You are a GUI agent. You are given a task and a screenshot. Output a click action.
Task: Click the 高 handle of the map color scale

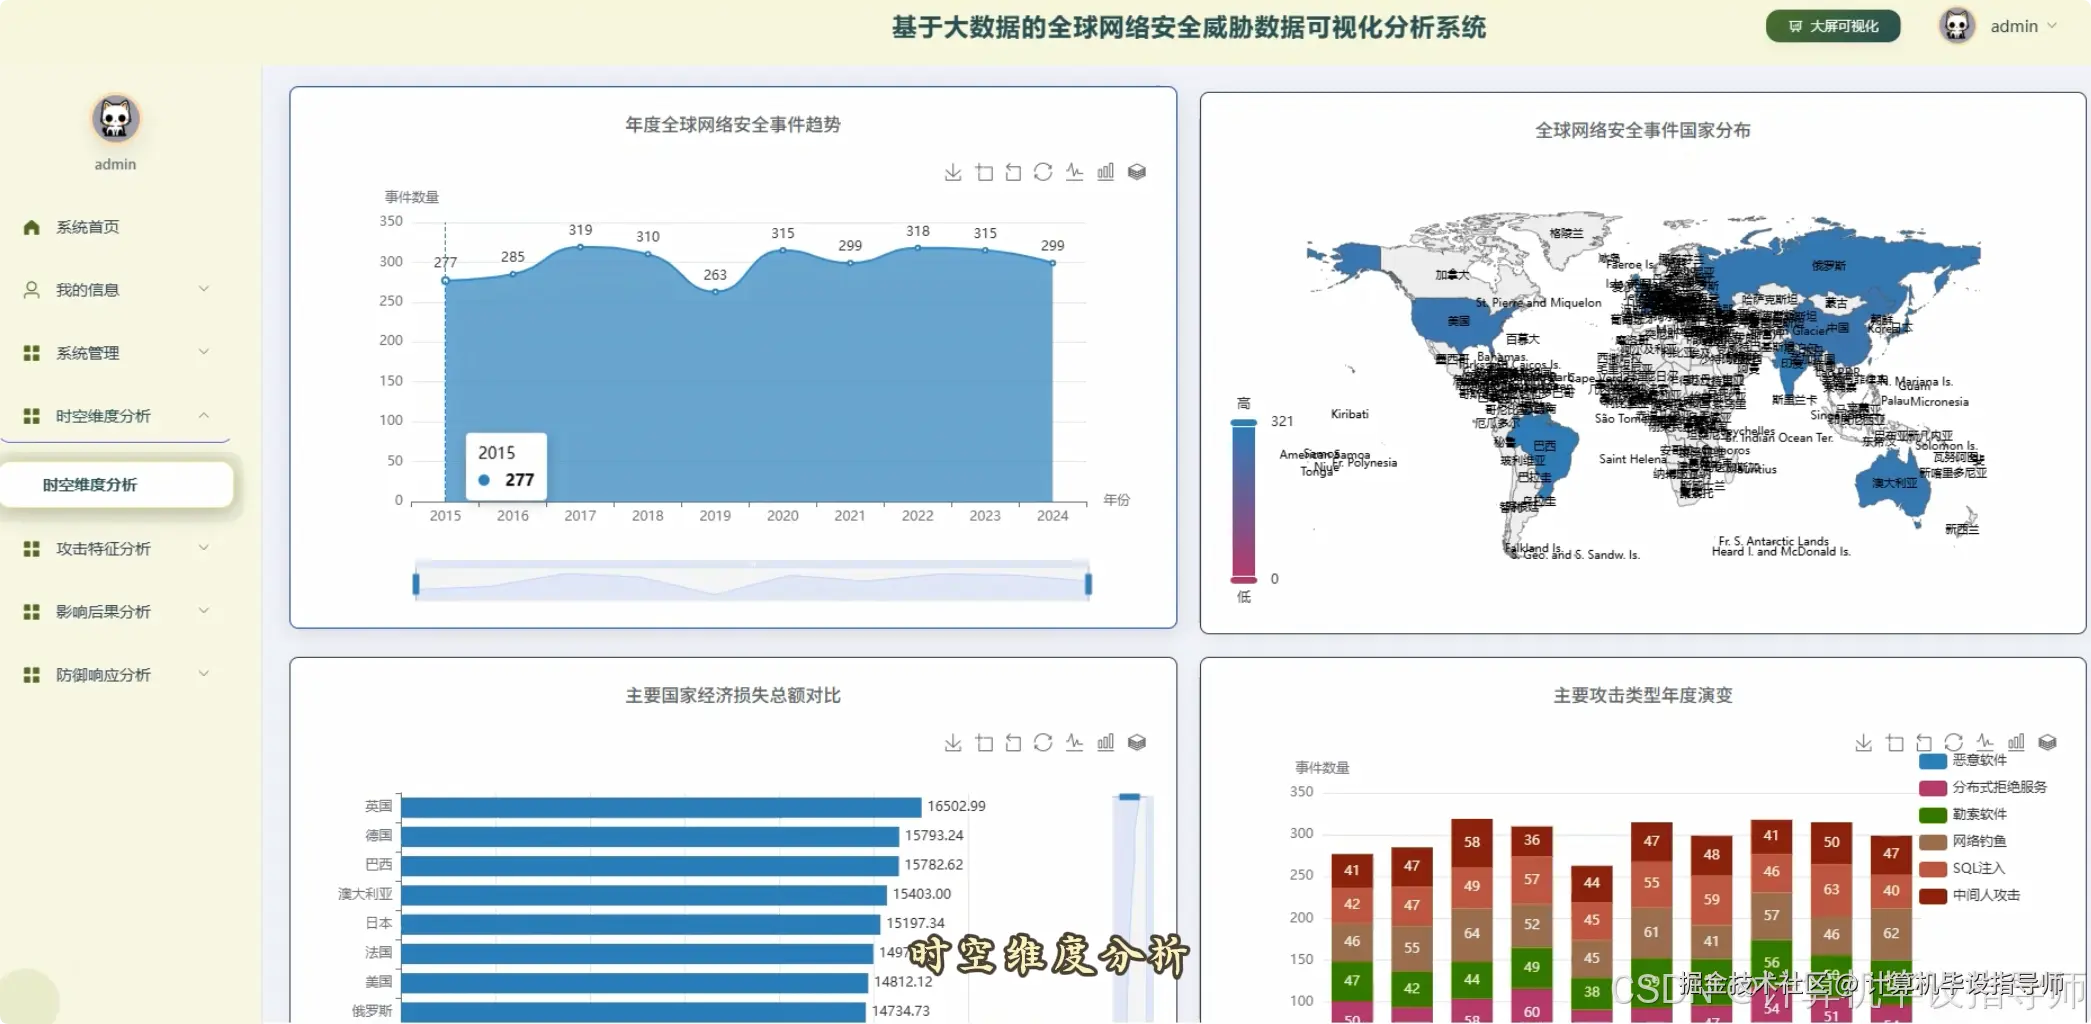click(x=1243, y=423)
